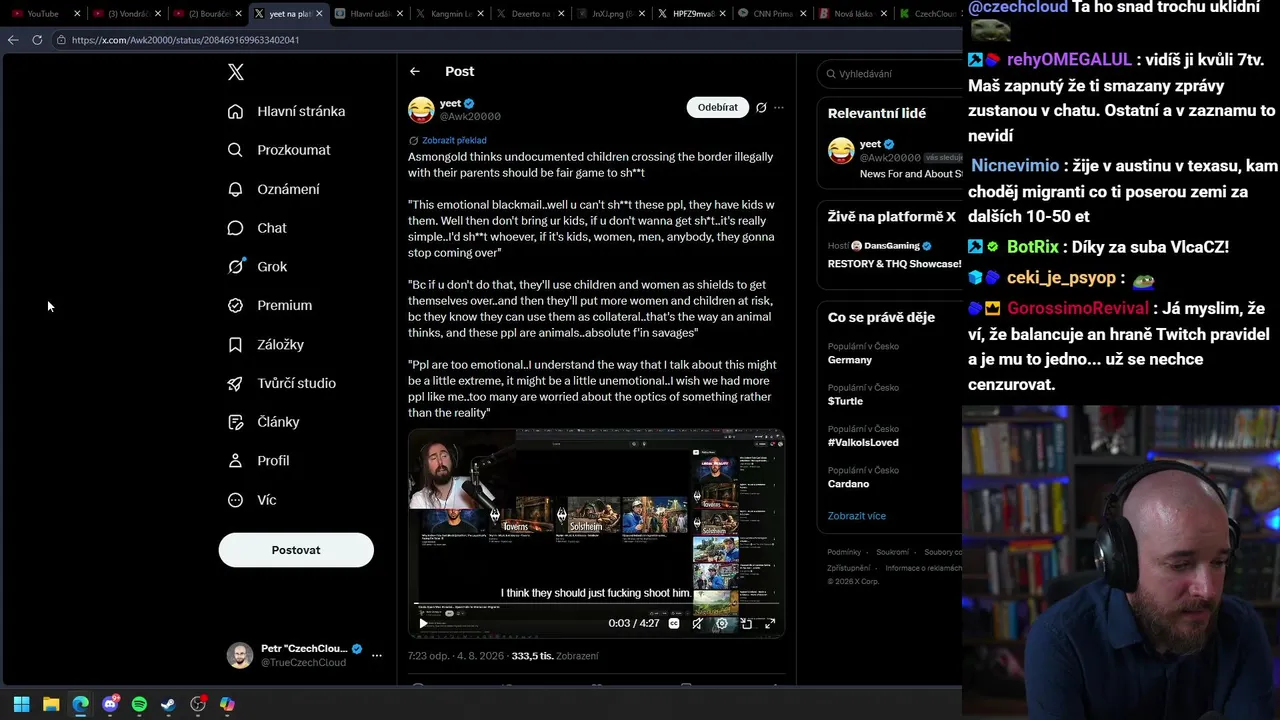1280x720 pixels.
Task: Switch to CNN Prima browser tab
Action: coord(773,14)
